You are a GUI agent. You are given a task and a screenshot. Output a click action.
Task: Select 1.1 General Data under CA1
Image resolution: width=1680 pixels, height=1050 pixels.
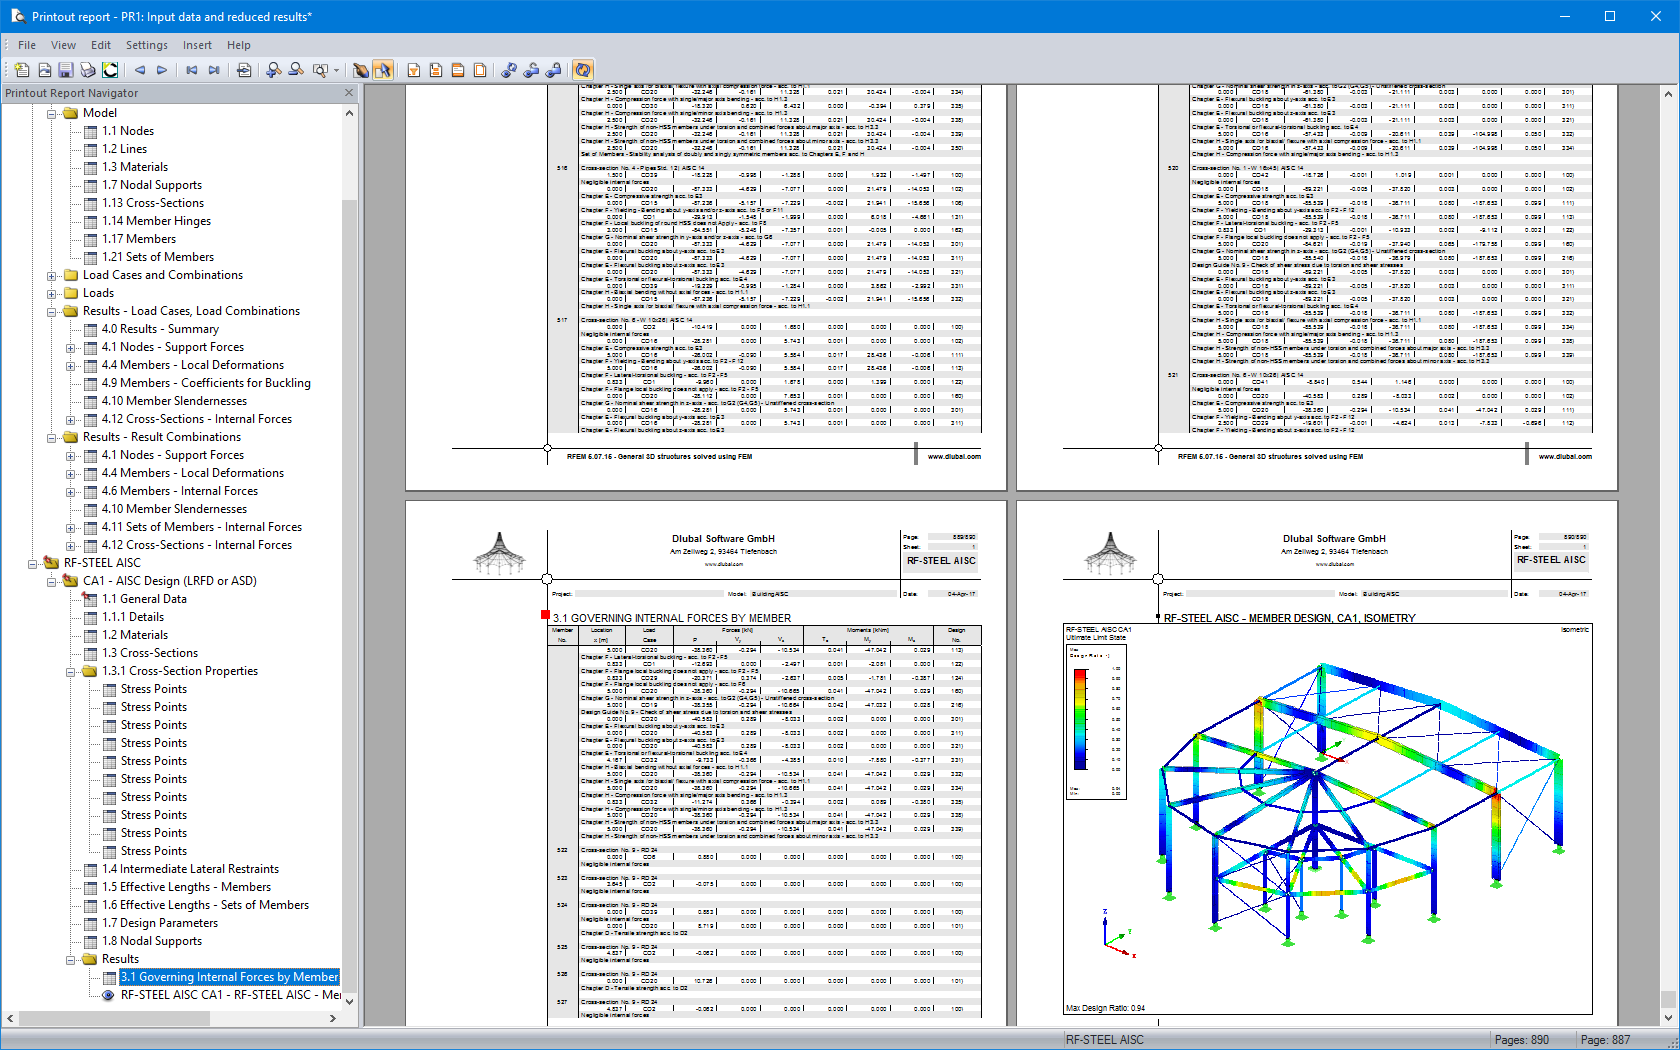(144, 599)
